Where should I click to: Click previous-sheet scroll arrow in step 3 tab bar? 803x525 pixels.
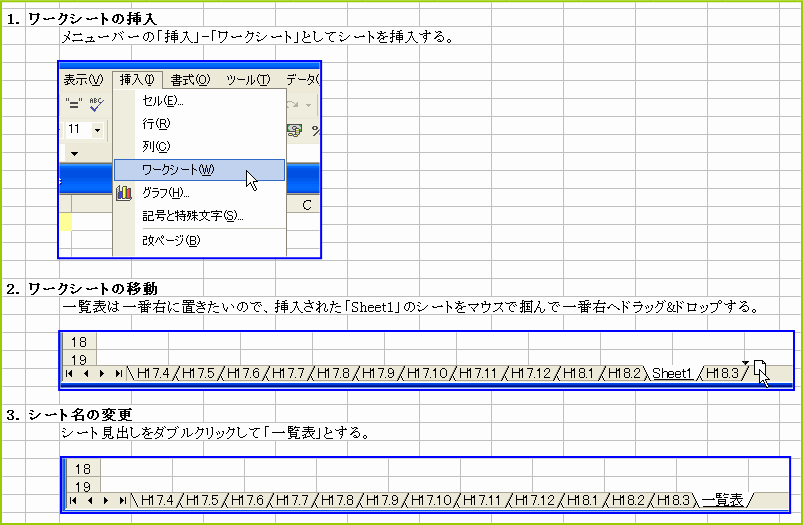(90, 500)
